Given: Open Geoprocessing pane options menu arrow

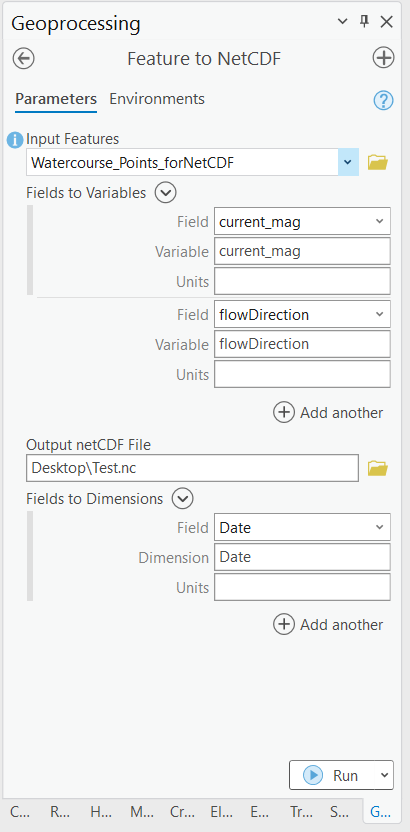Looking at the screenshot, I should [x=343, y=21].
